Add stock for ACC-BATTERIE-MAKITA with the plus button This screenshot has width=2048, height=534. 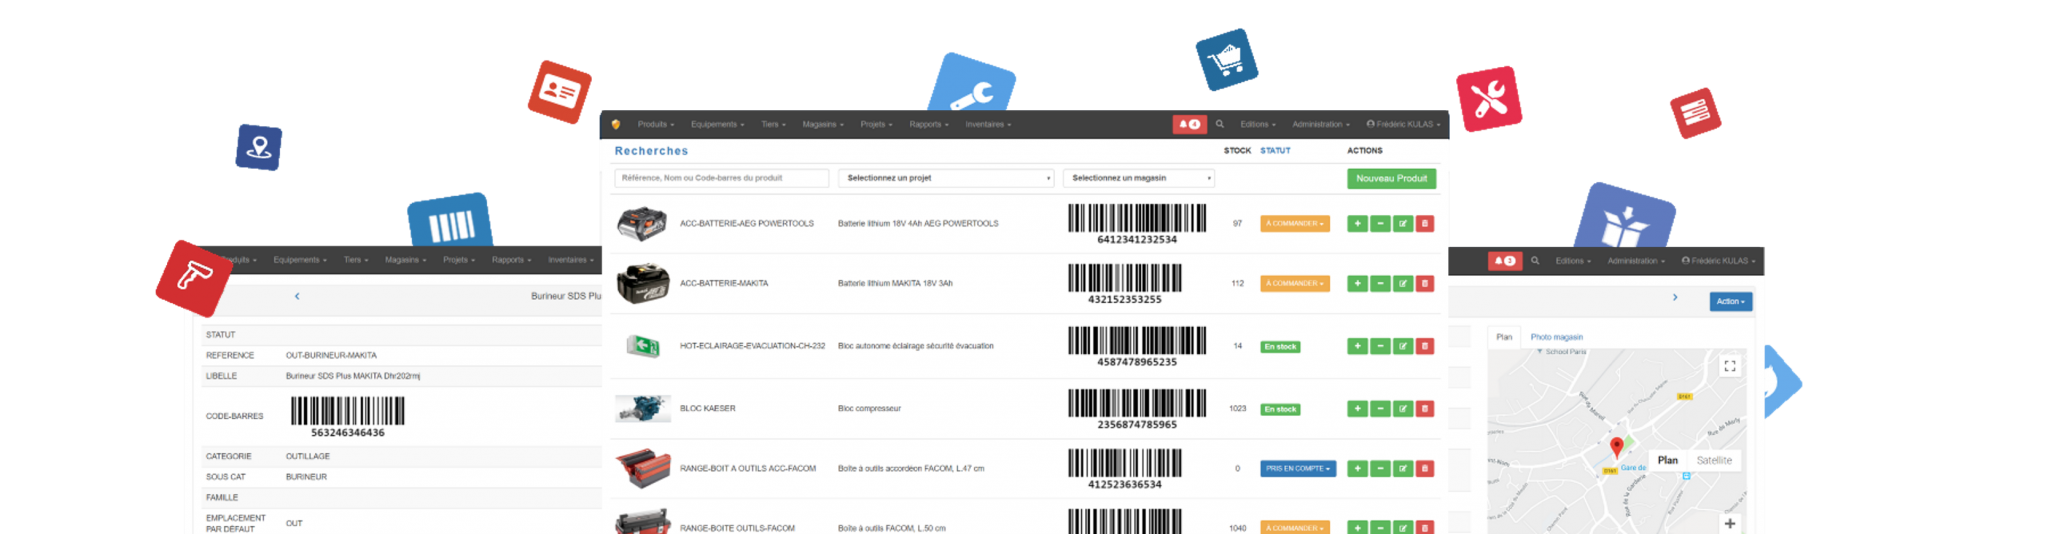pos(1357,284)
